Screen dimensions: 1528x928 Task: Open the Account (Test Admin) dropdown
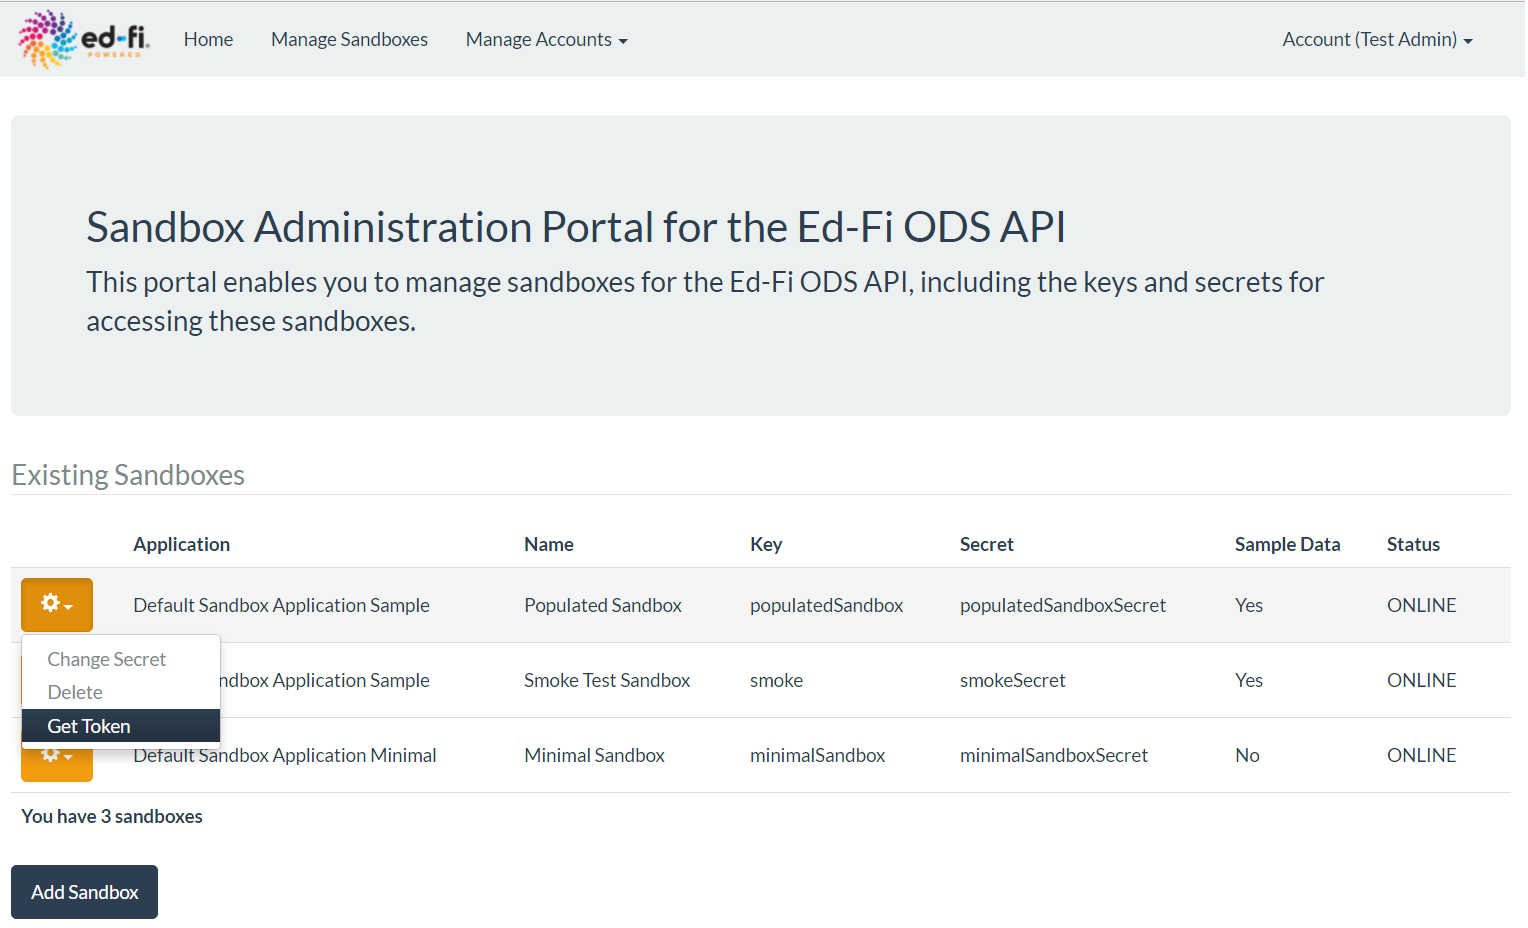[1377, 39]
